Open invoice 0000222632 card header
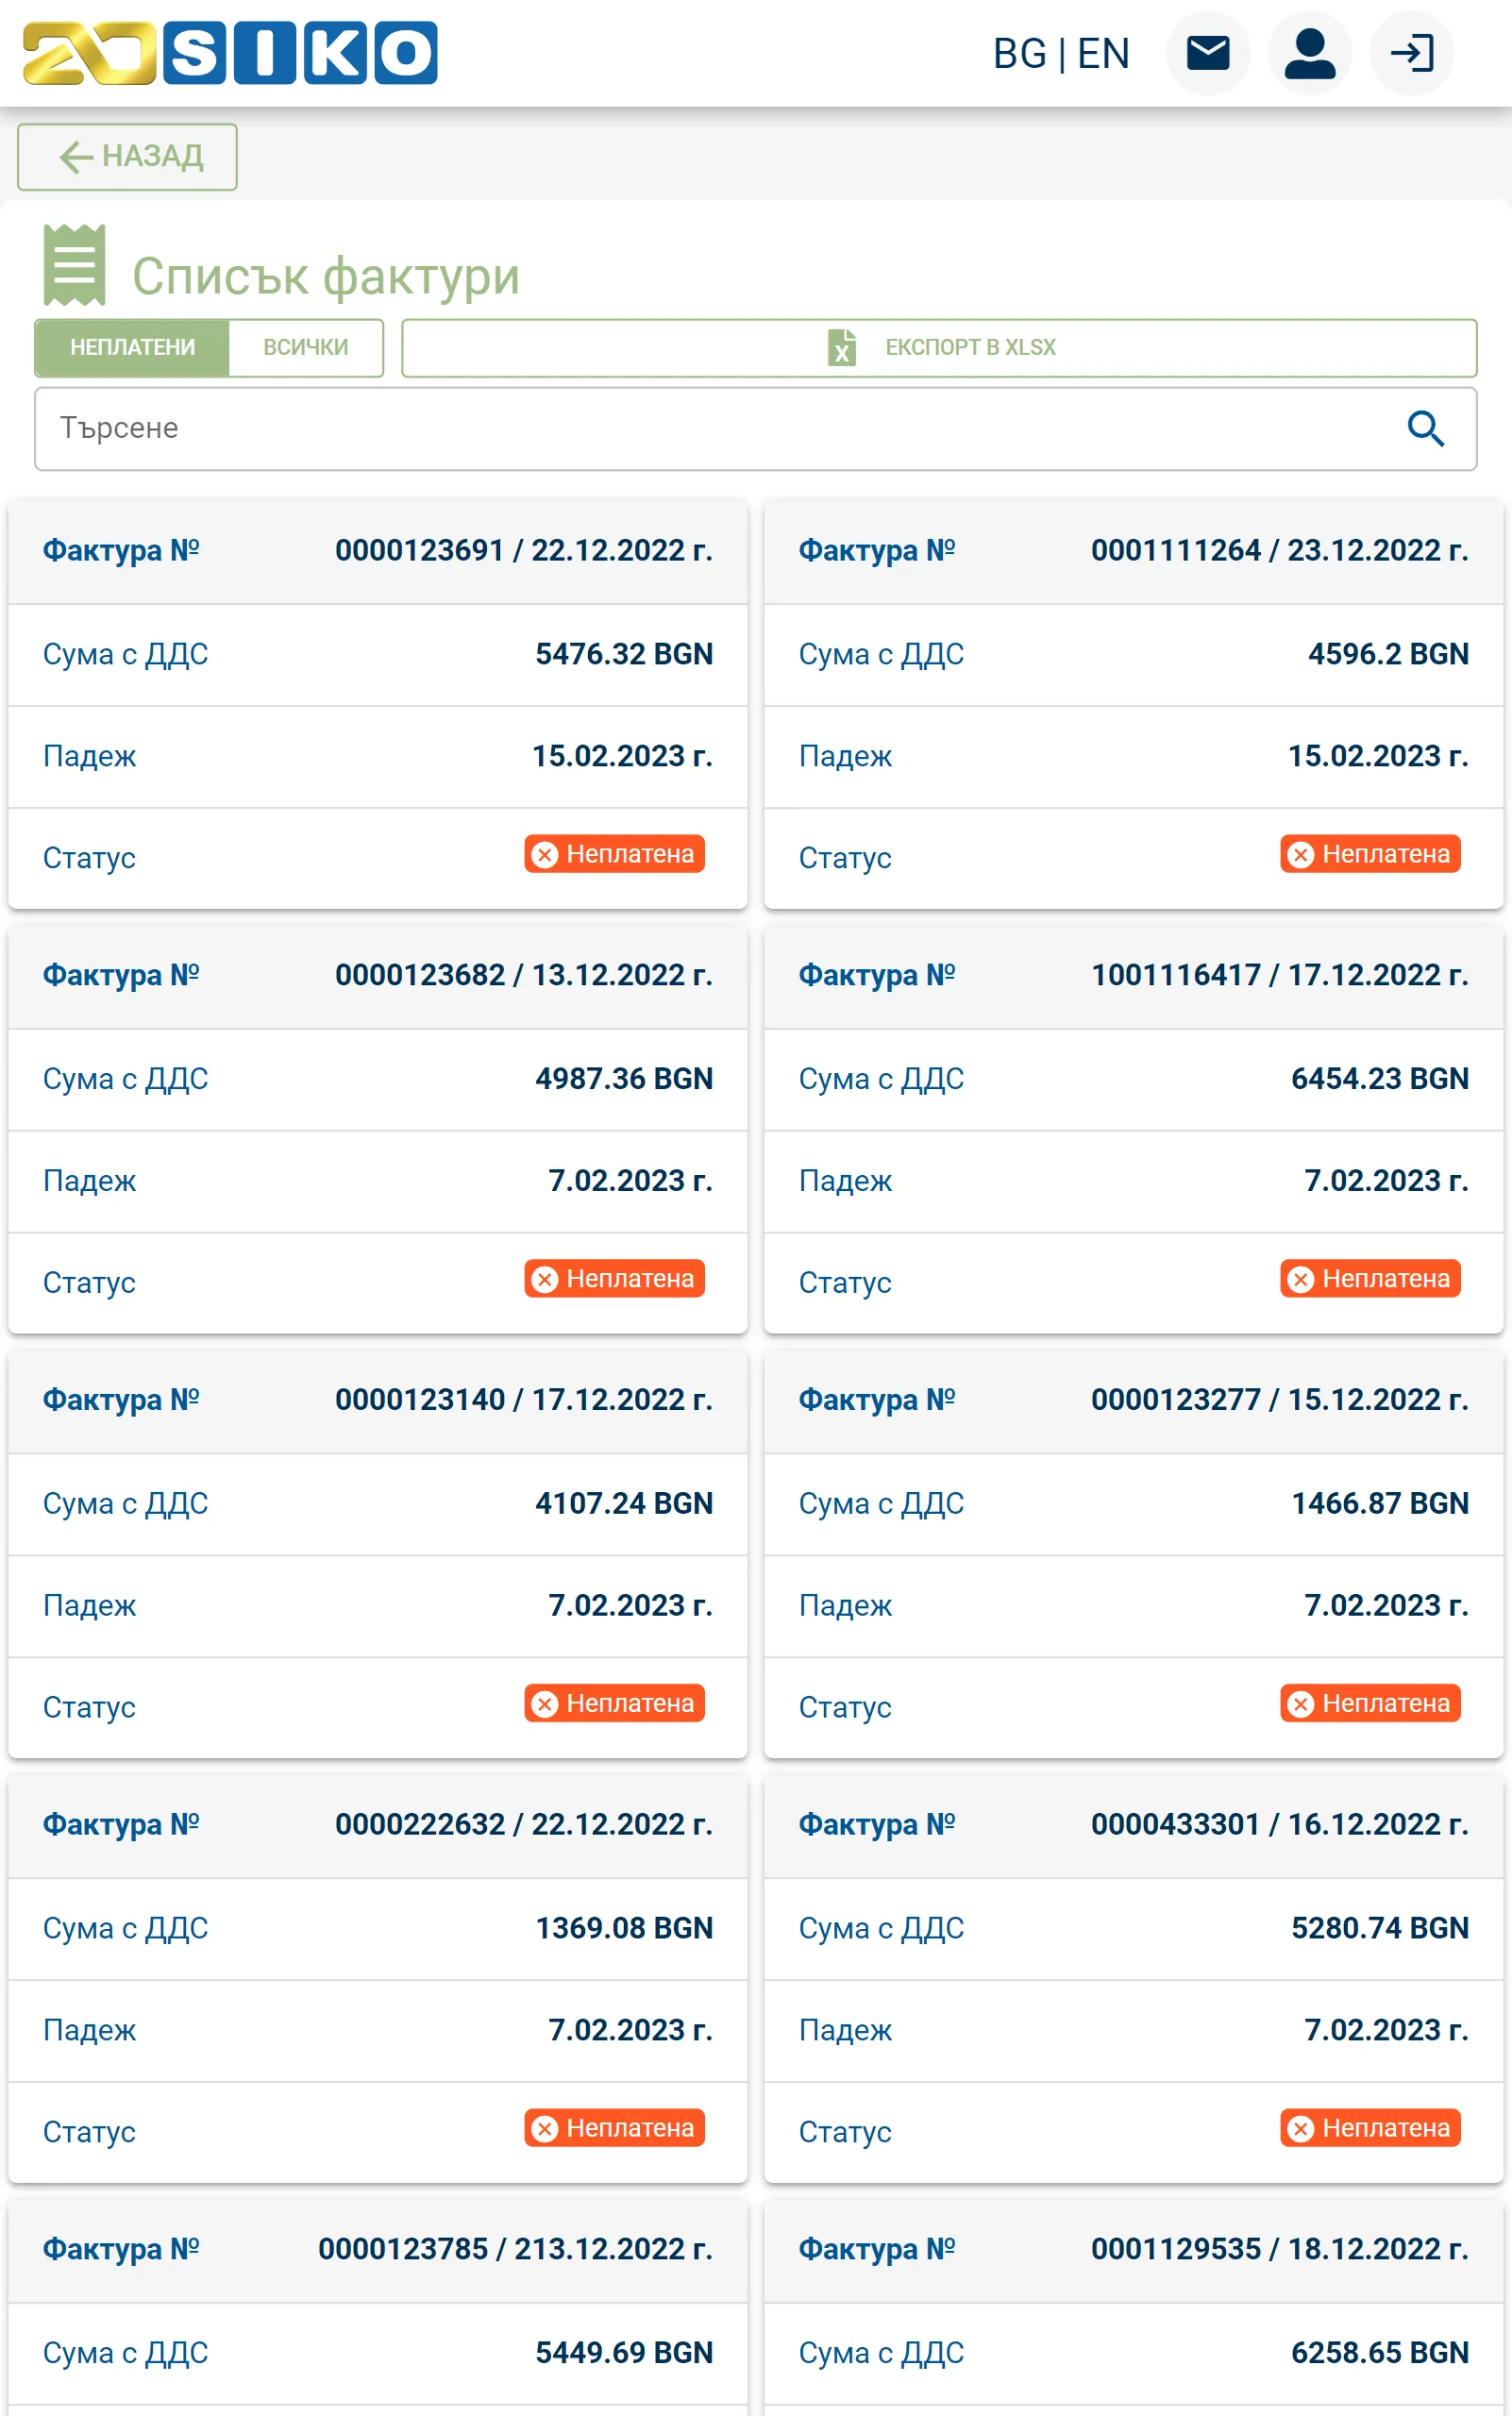This screenshot has width=1512, height=2416. click(377, 1825)
